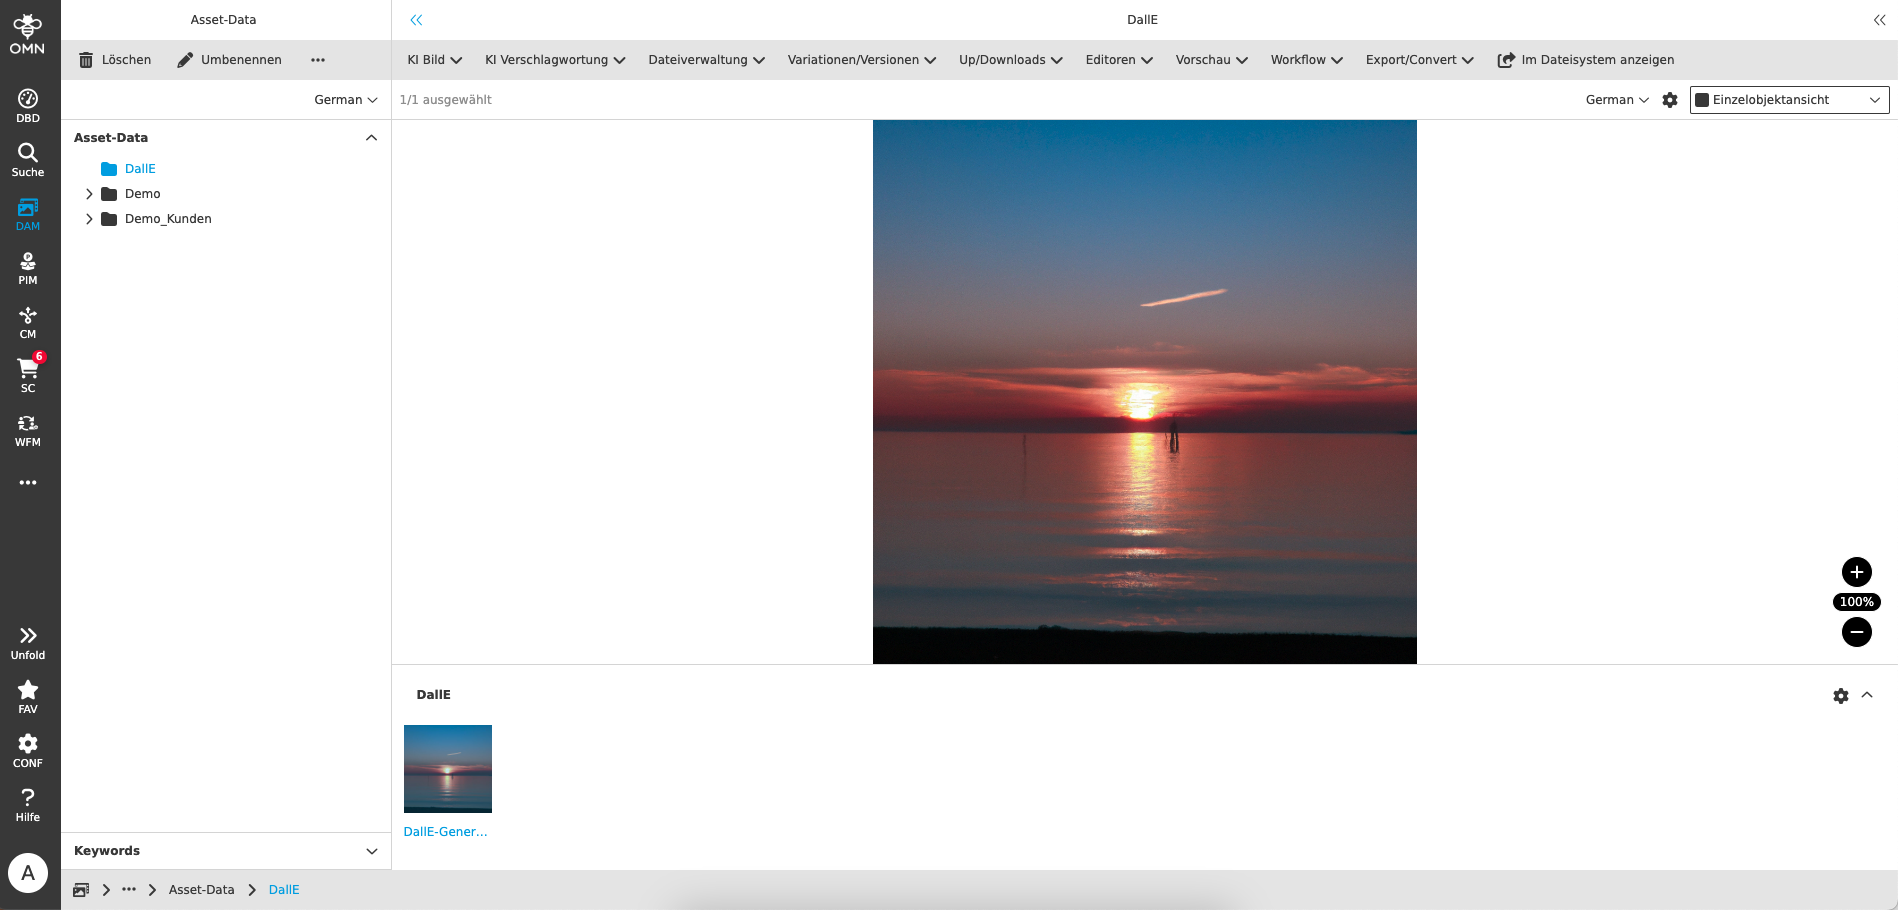
Task: Open the KI Verschlagwortung menu
Action: pos(555,60)
